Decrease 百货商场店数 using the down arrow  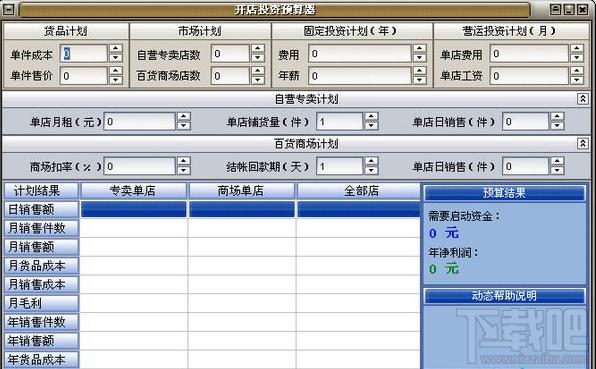click(x=258, y=80)
